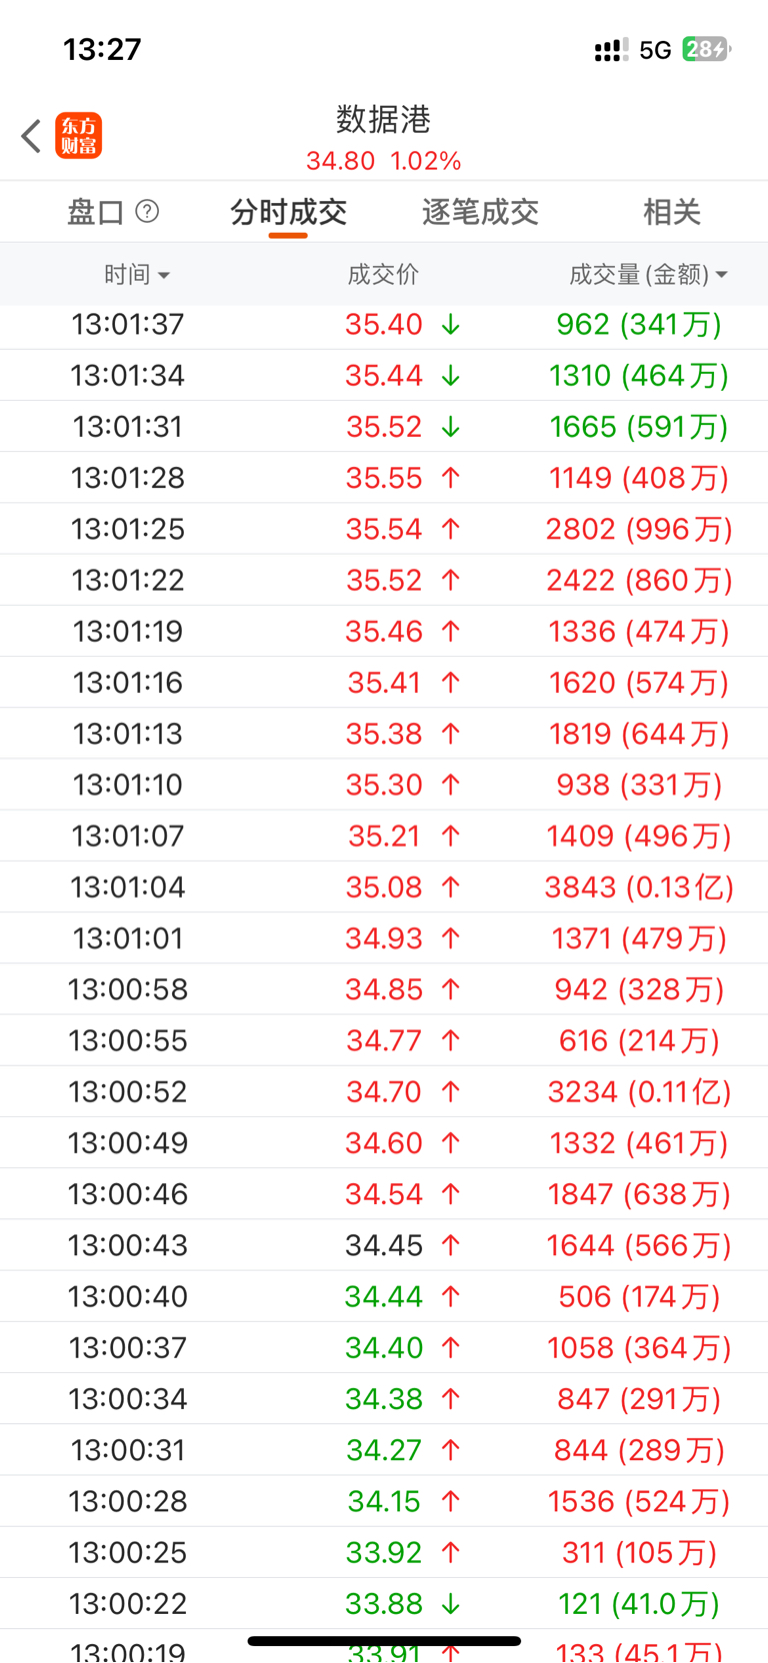The width and height of the screenshot is (768, 1663).
Task: Tap the green down arrow at 13:00:22
Action: point(451,1604)
